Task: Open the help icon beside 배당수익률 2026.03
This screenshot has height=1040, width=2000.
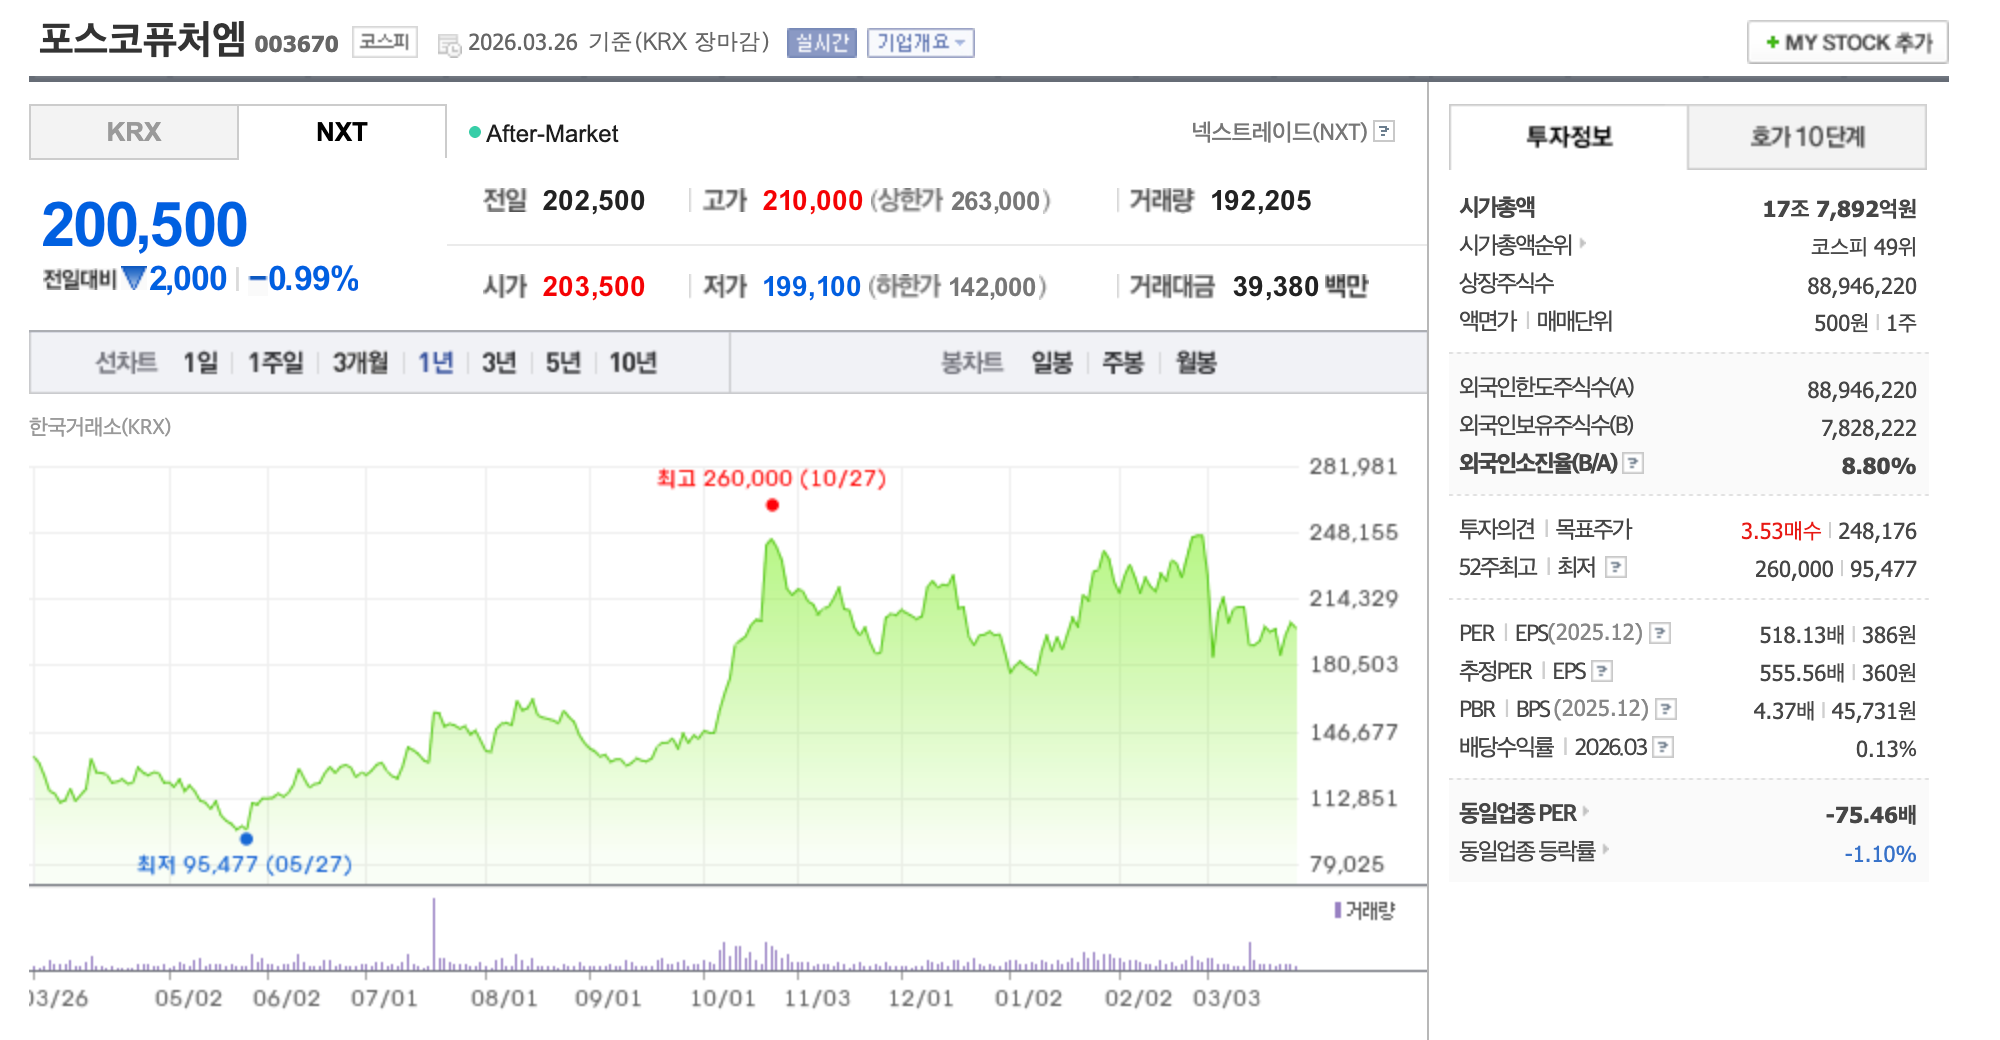Action: coord(1663,747)
